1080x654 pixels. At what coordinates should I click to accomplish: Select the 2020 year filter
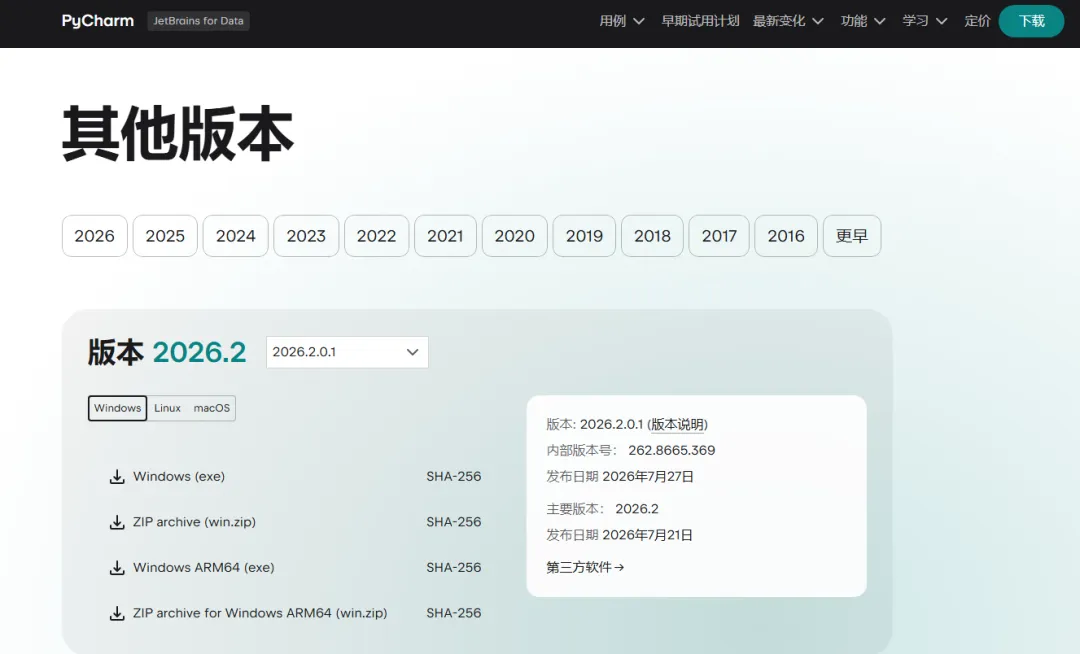click(515, 236)
